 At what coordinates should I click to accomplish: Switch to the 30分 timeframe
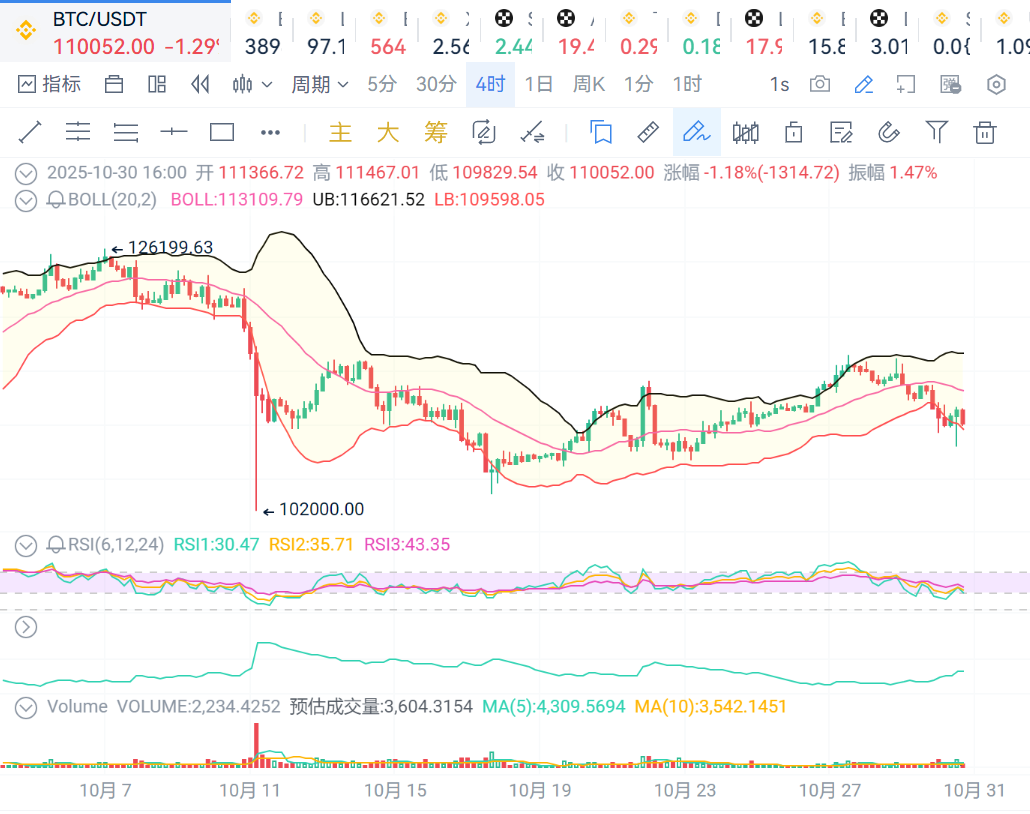click(435, 84)
